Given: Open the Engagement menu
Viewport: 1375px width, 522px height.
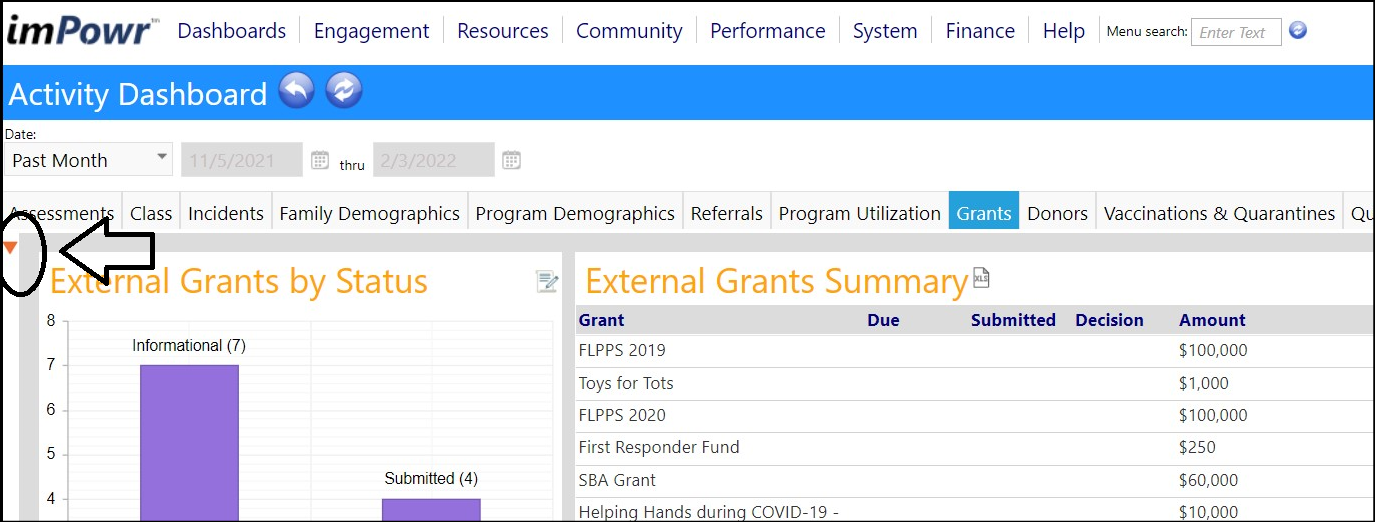Looking at the screenshot, I should 371,31.
